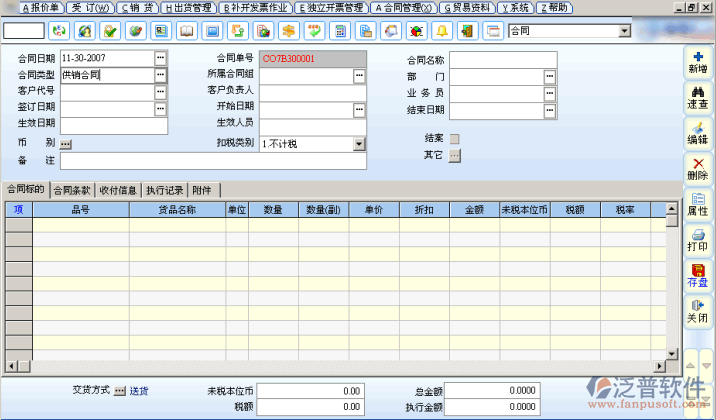Click the 删除 (Delete) red X button
This screenshot has height=420, width=716.
click(697, 168)
